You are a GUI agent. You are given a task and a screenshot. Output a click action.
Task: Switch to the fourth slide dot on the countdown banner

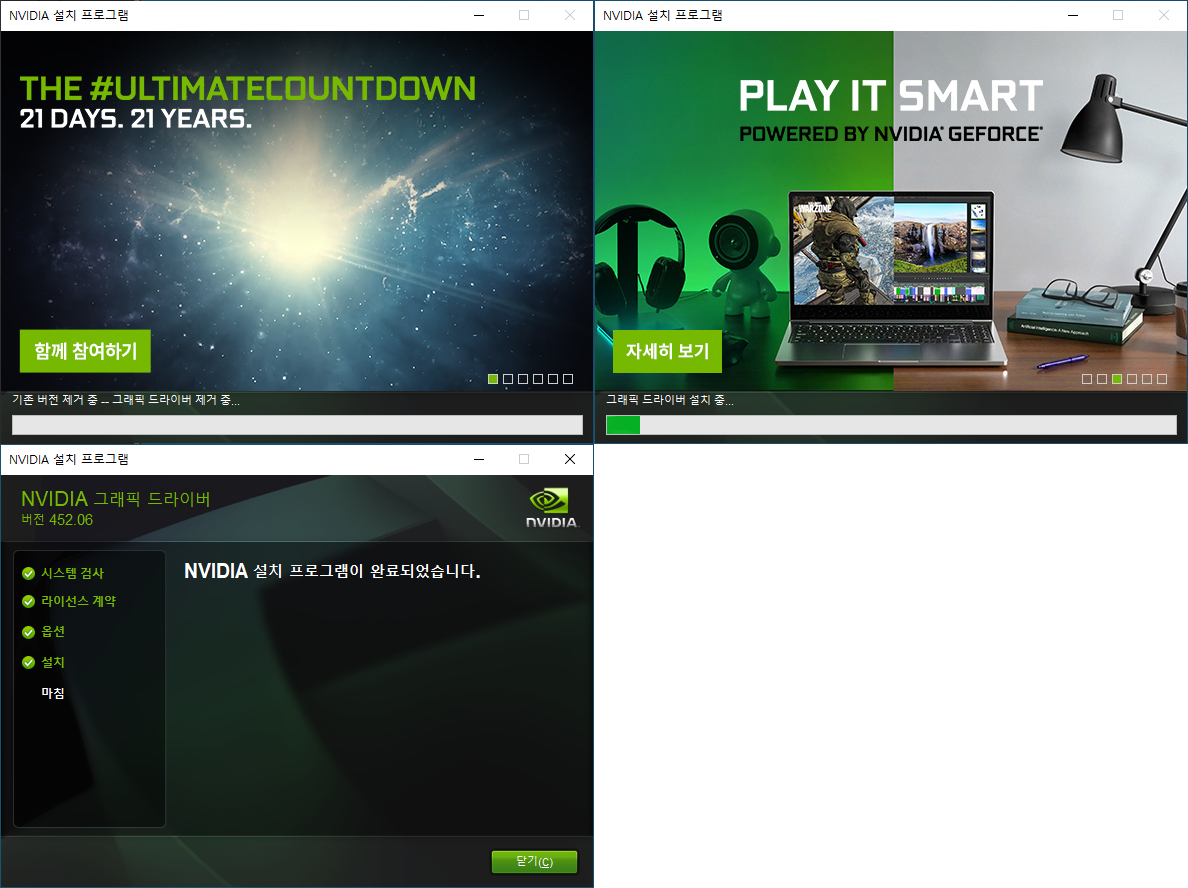(538, 379)
